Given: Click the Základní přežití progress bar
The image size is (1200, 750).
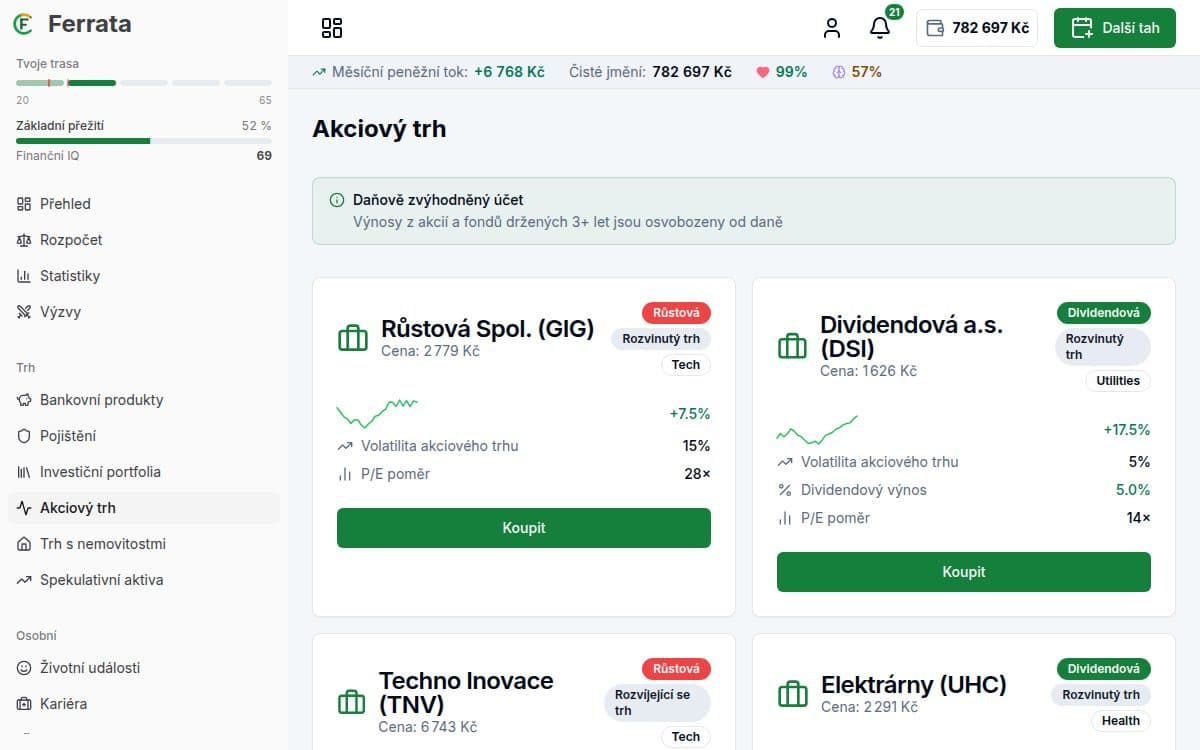Looking at the screenshot, I should 144,141.
